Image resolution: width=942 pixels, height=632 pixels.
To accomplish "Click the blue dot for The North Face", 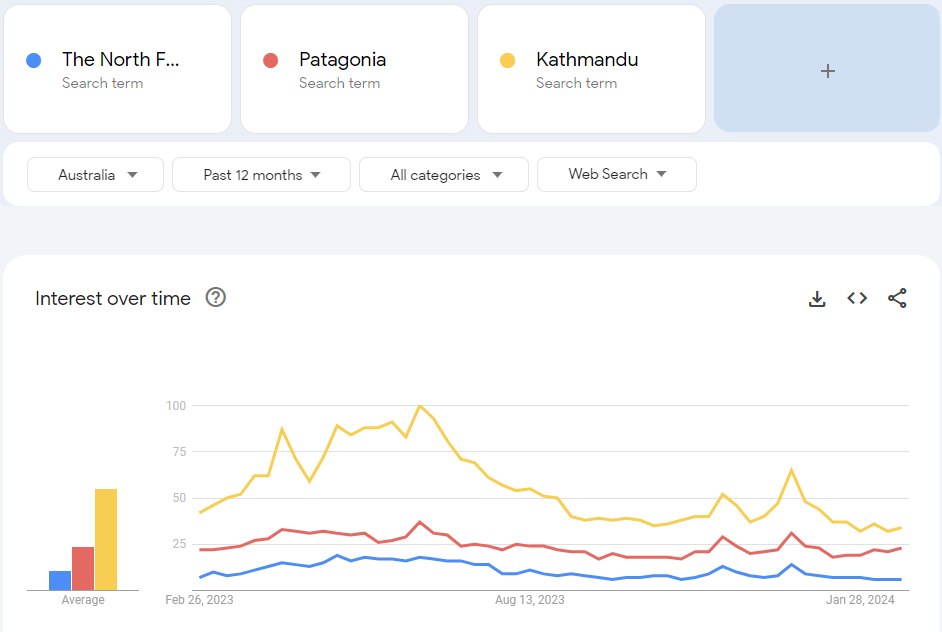I will point(34,60).
